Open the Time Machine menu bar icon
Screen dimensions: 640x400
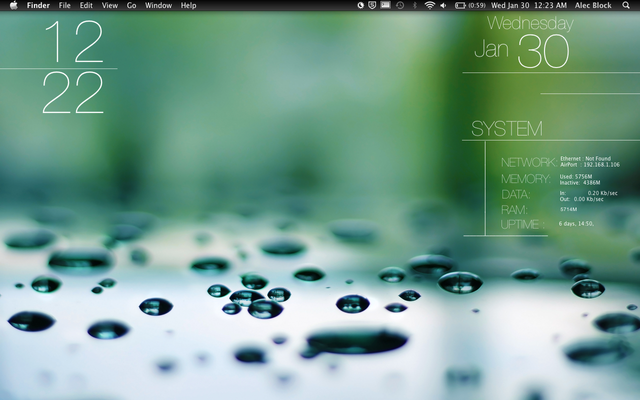point(400,5)
